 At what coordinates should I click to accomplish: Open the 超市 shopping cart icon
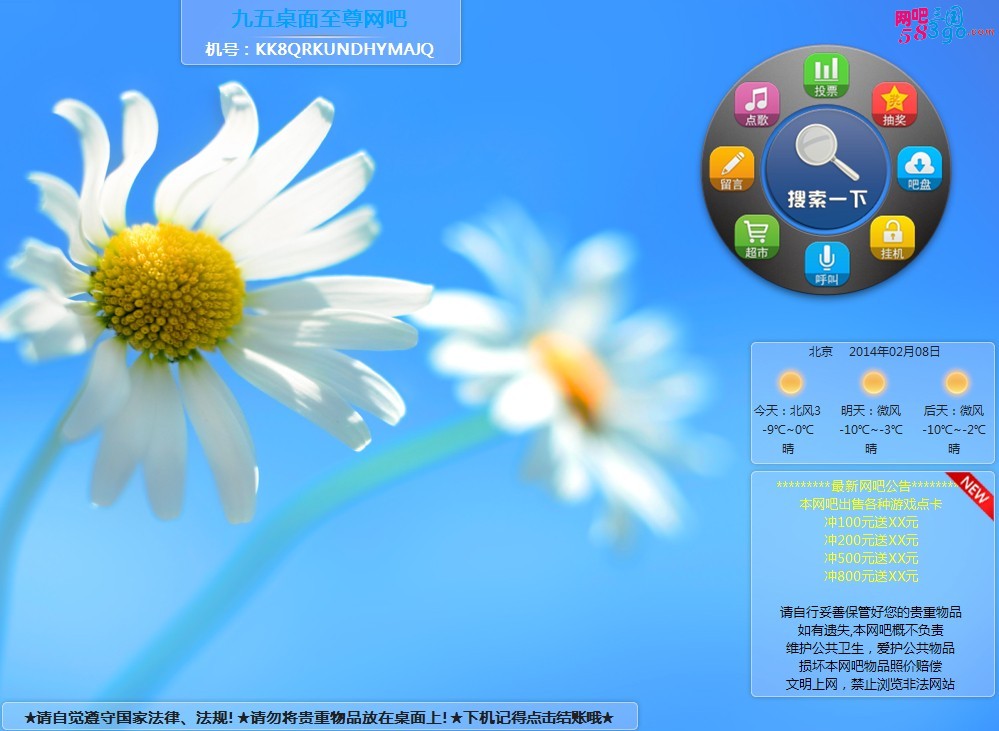[x=757, y=237]
